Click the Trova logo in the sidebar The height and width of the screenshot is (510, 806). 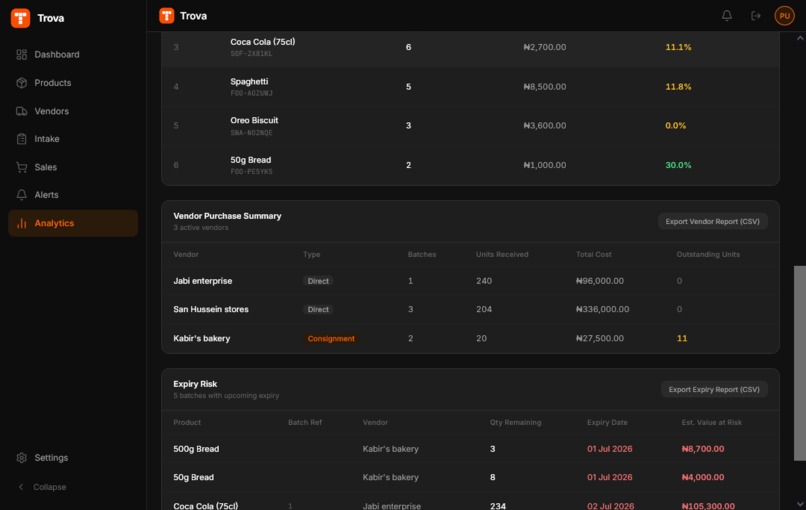(21, 18)
